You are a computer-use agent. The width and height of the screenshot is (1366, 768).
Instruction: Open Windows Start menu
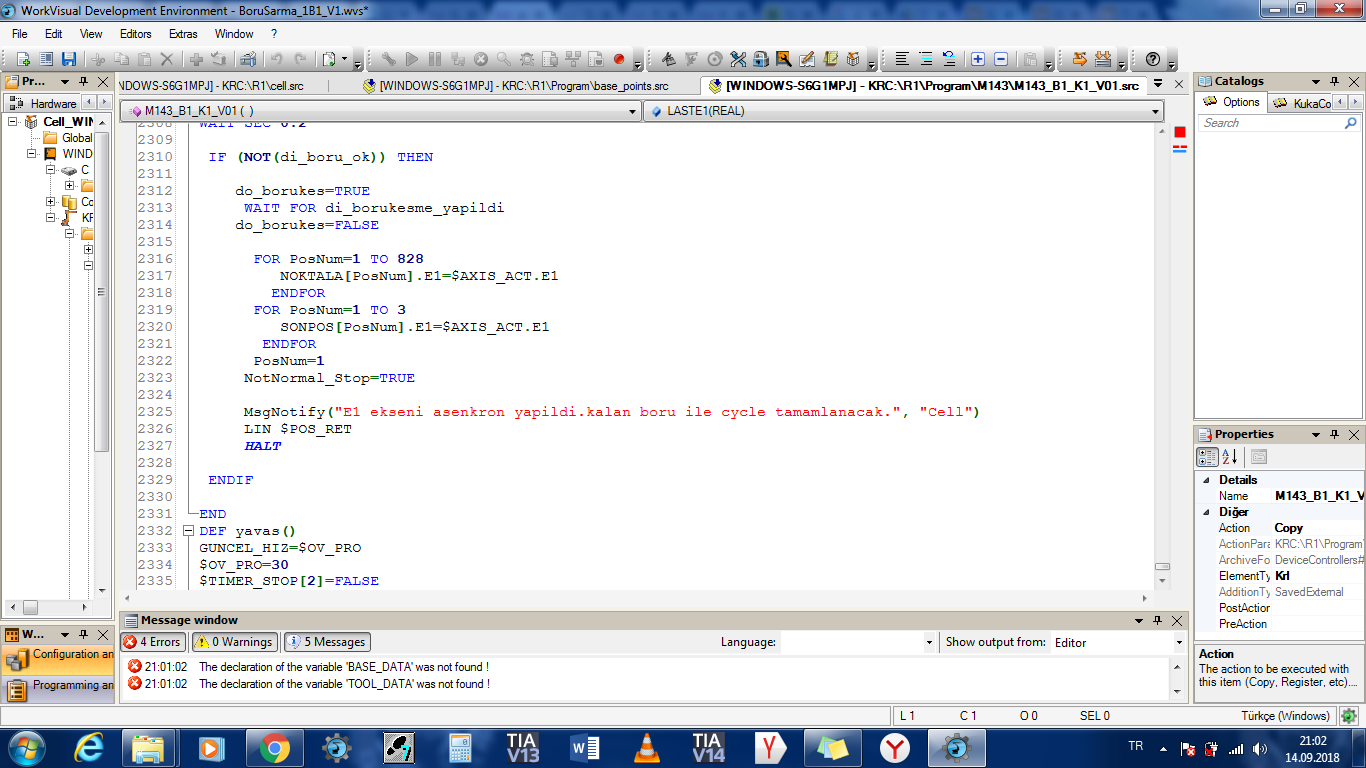25,747
